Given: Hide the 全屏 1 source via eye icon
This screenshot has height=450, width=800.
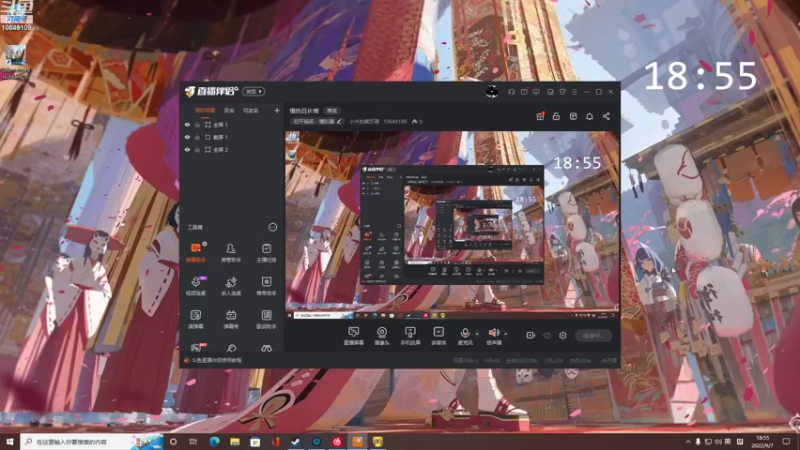Looking at the screenshot, I should (187, 124).
